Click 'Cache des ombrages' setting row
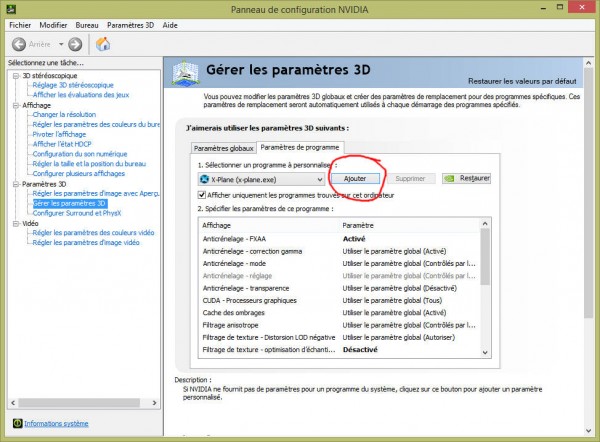Image resolution: width=600 pixels, height=442 pixels. [x=339, y=313]
